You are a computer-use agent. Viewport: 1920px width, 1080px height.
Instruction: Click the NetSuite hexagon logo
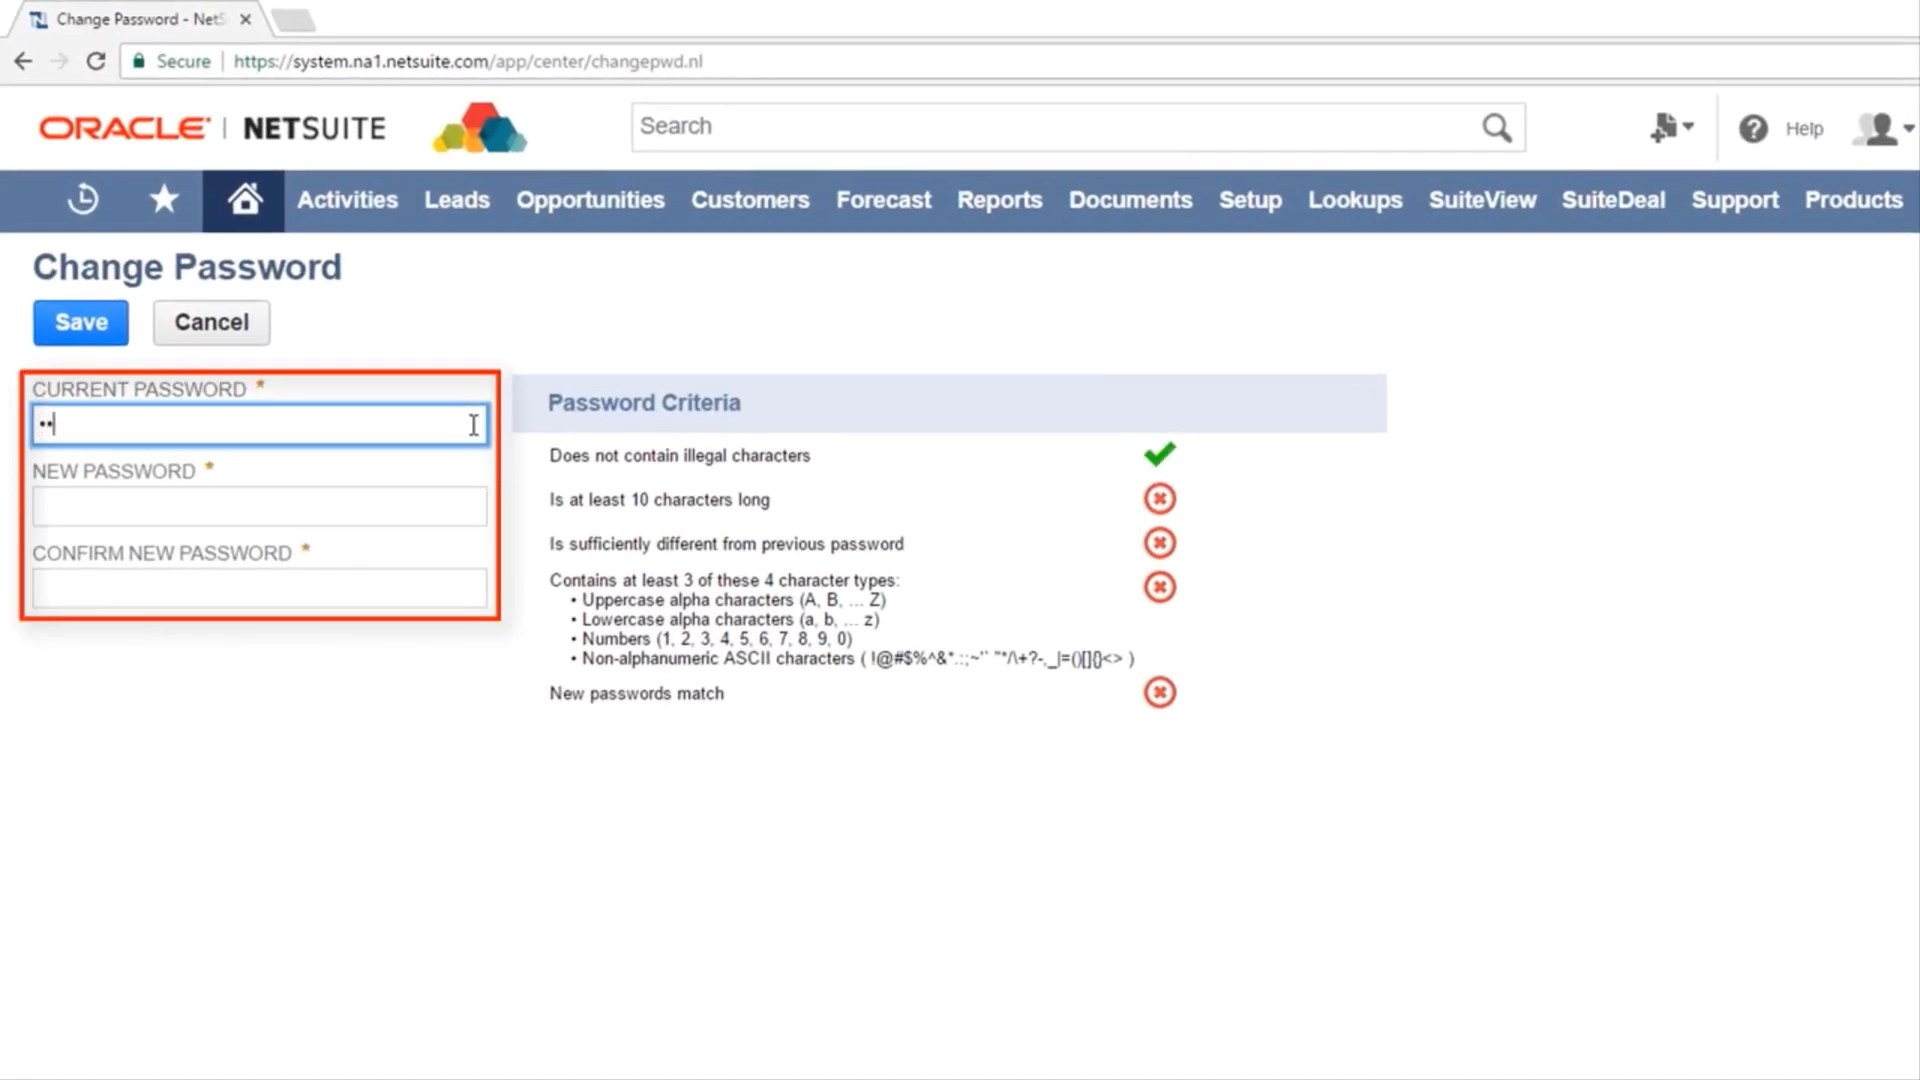[479, 127]
